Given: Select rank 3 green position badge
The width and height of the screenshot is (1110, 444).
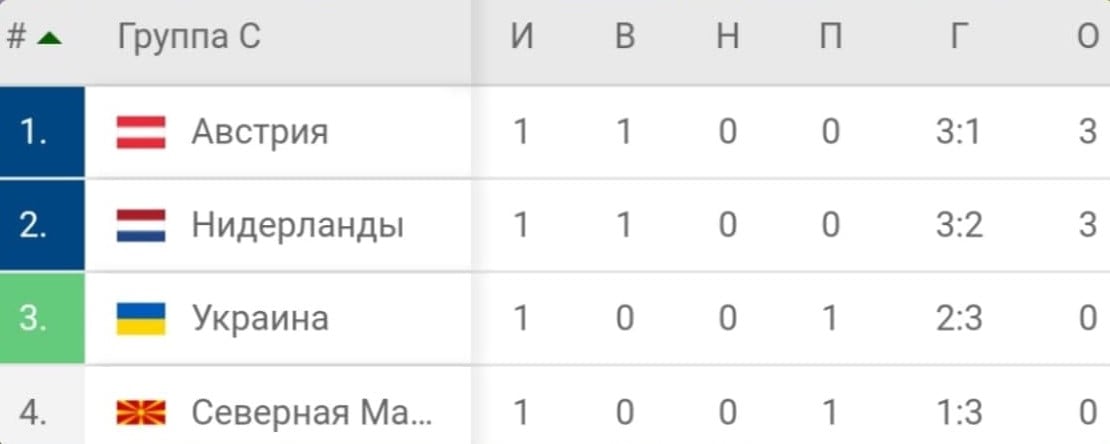Looking at the screenshot, I should click(x=42, y=319).
